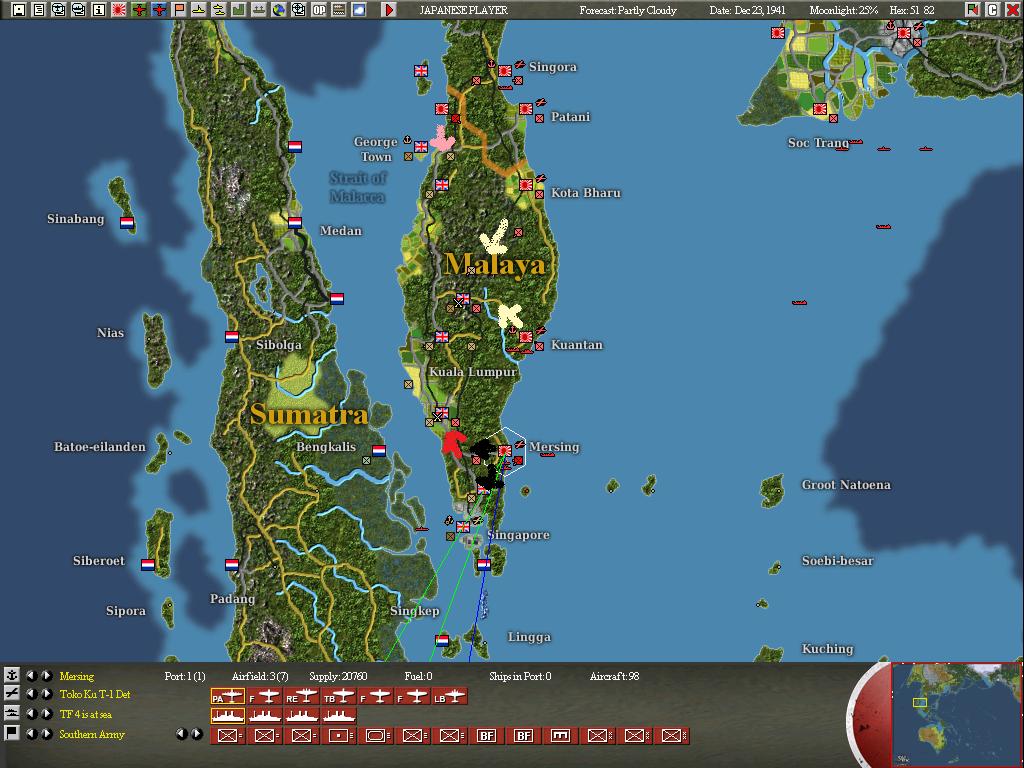The width and height of the screenshot is (1024, 768).
Task: Click the Dutch flag marker at Sinabang
Action: tap(127, 223)
